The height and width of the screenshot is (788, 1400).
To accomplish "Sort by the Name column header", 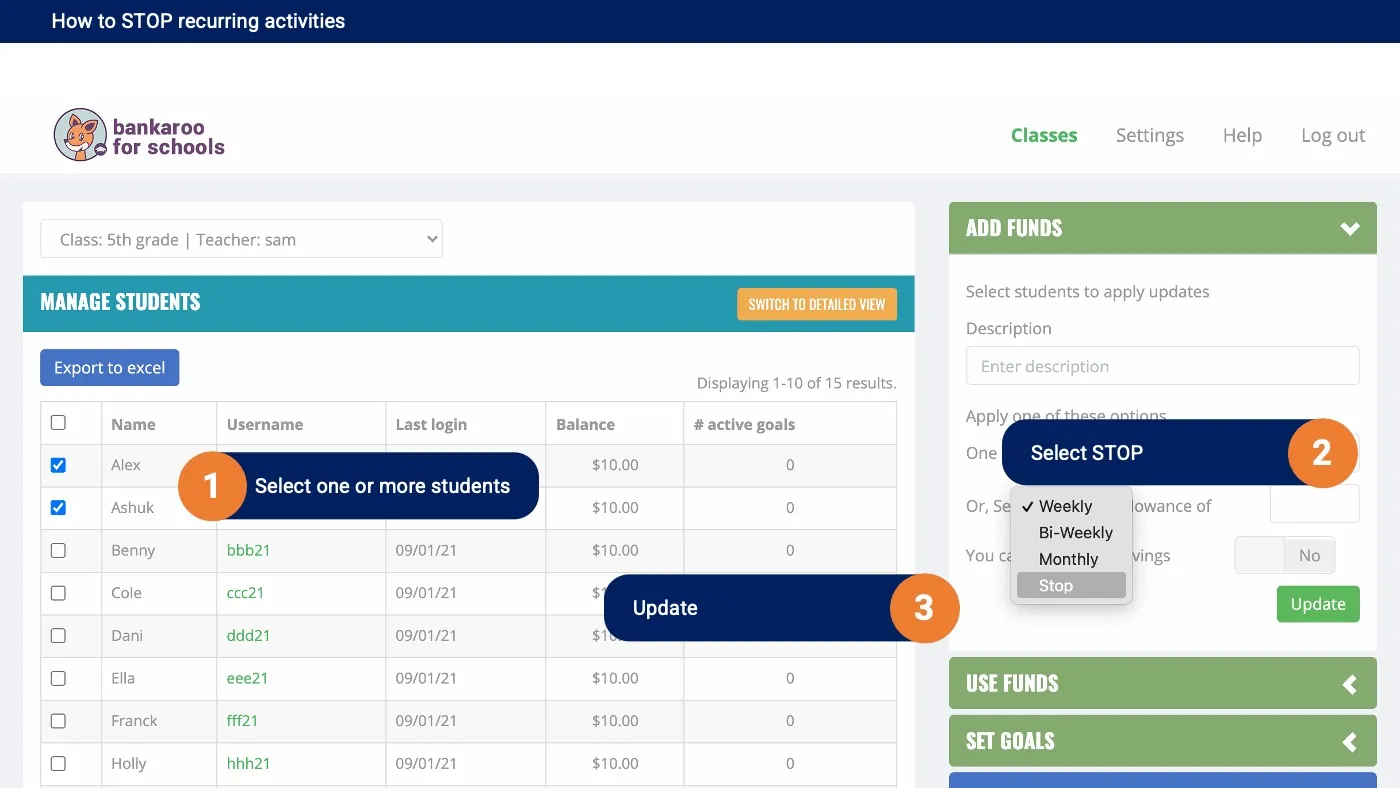I will pos(133,424).
